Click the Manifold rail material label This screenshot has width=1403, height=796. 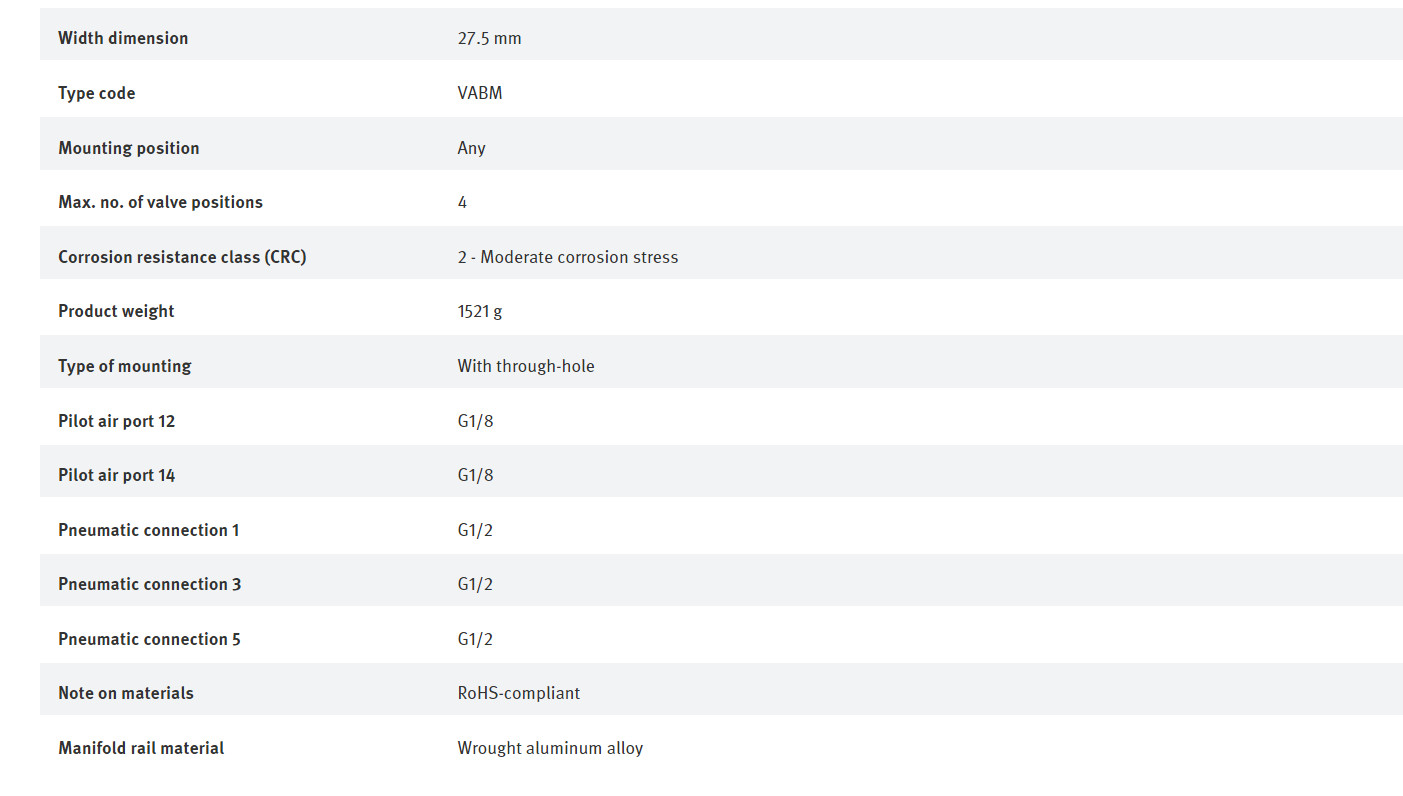pyautogui.click(x=141, y=748)
